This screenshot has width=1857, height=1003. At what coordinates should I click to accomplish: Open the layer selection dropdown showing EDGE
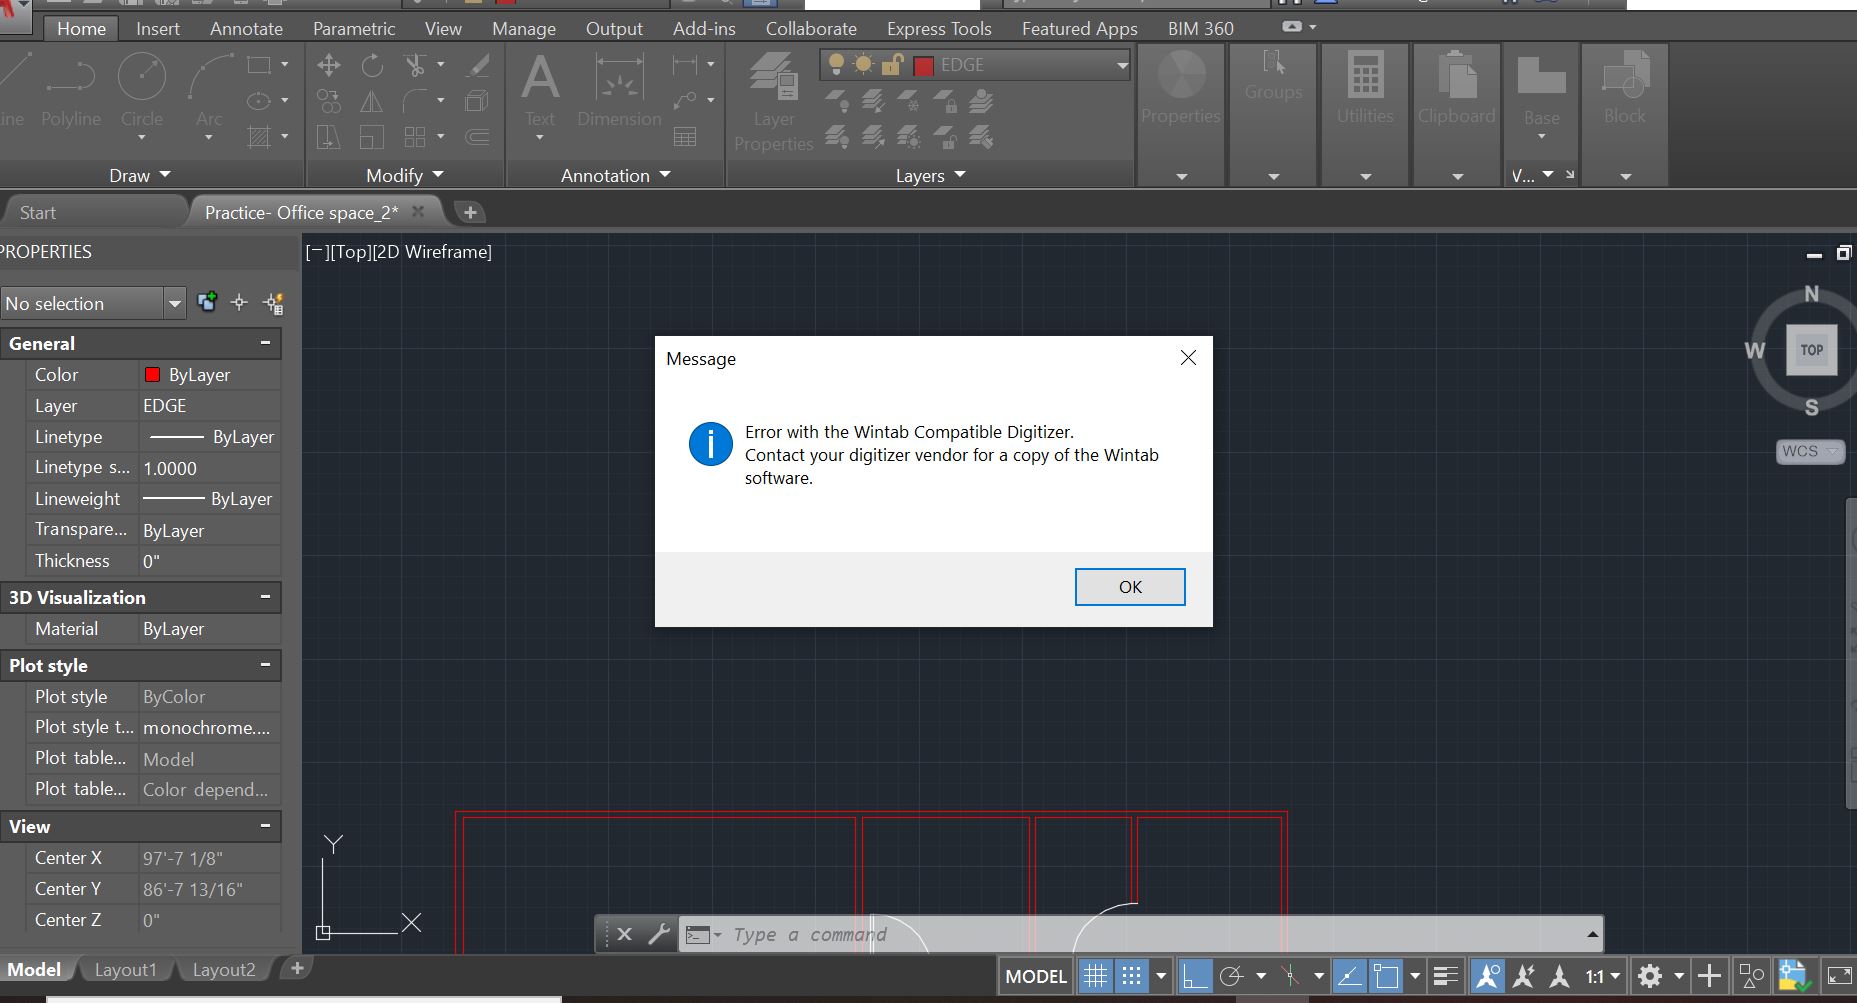tap(1122, 65)
